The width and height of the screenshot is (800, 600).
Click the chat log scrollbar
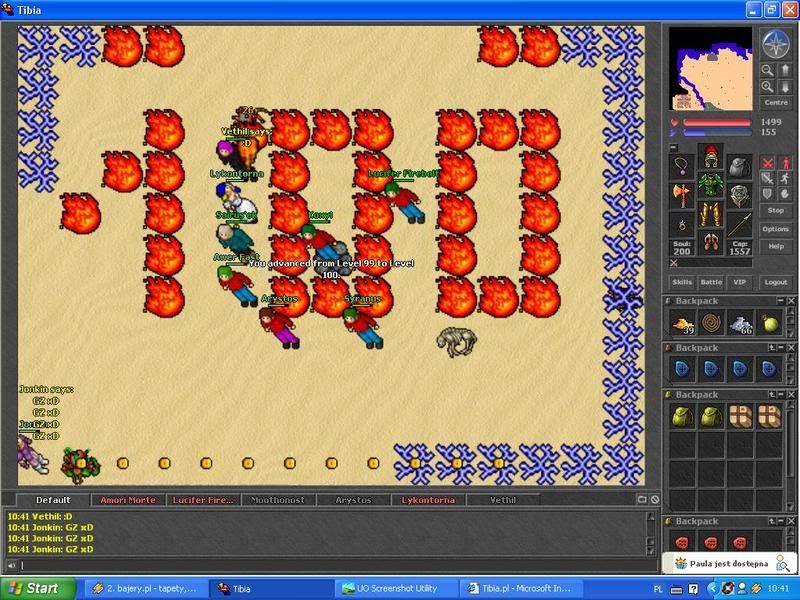[x=651, y=533]
